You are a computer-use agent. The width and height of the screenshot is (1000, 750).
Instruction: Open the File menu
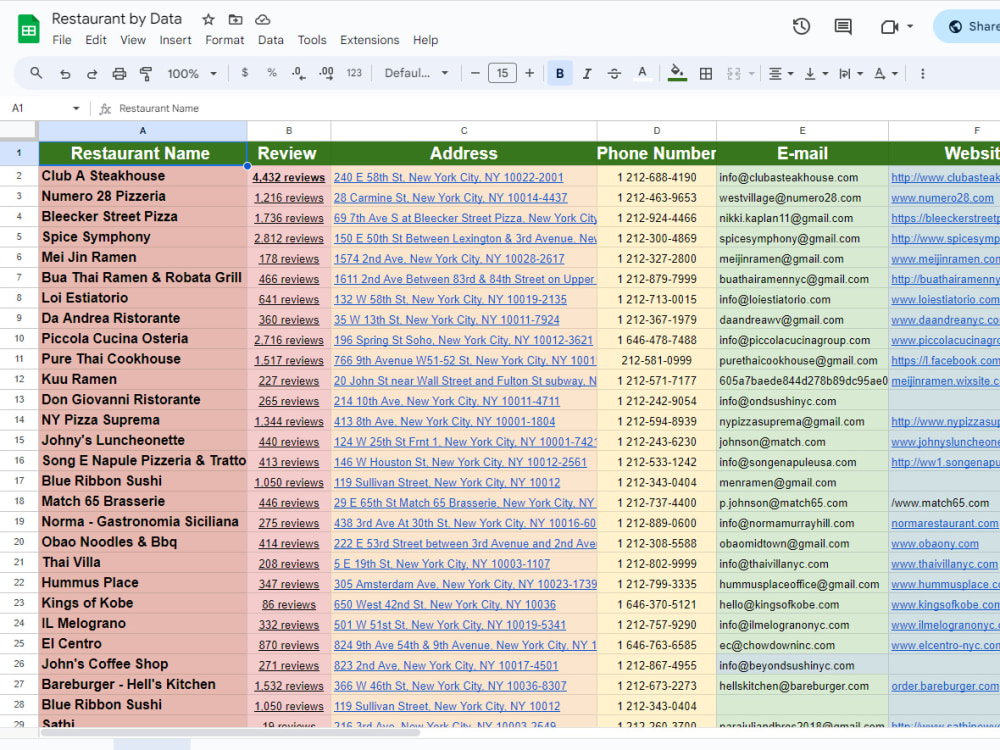62,40
